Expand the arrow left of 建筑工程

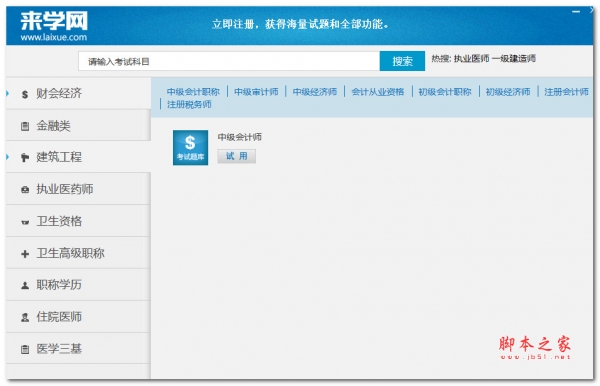click(8, 157)
